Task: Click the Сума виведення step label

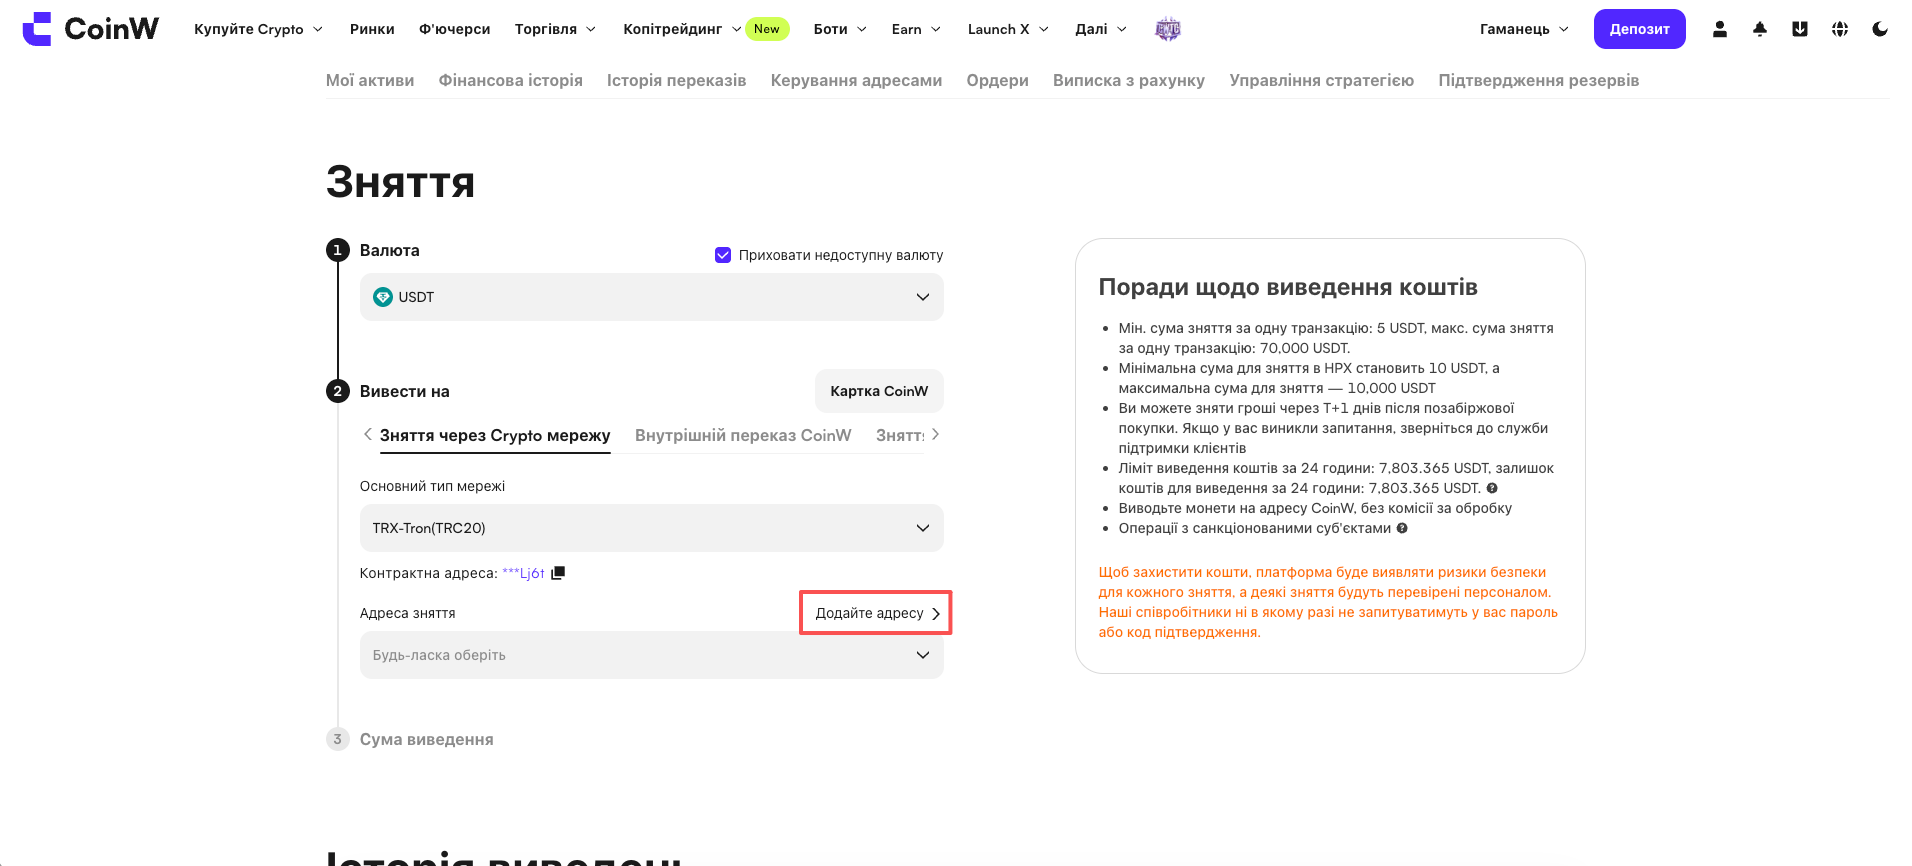Action: (x=427, y=739)
